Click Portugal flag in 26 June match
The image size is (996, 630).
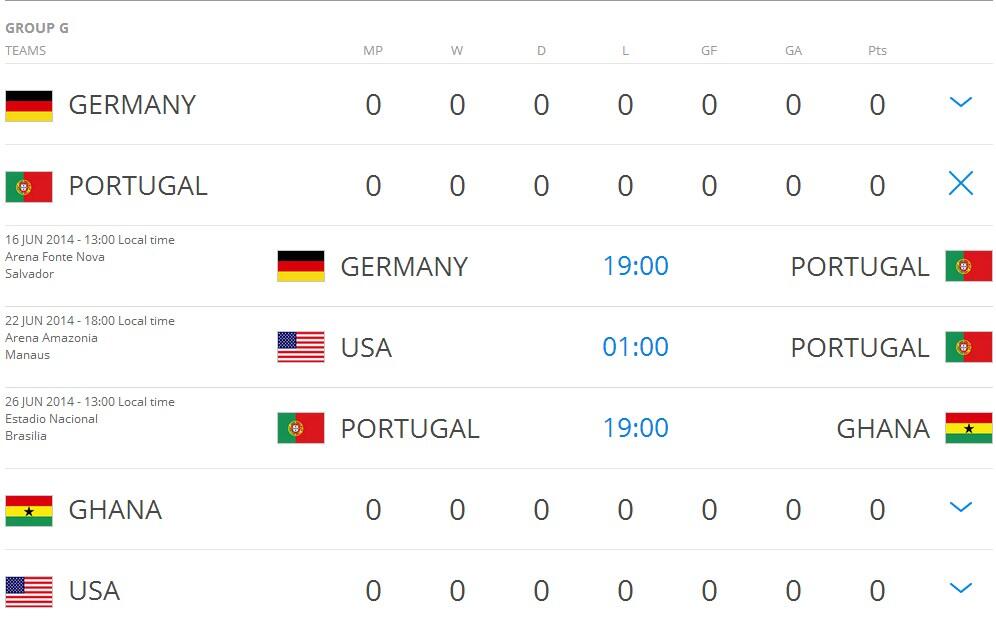click(x=301, y=428)
